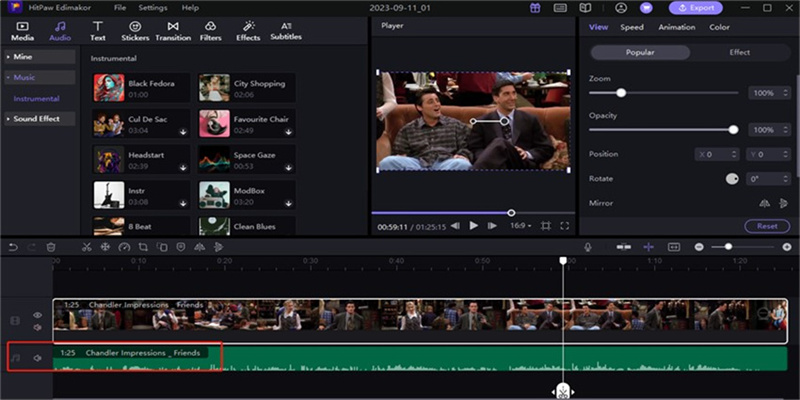The width and height of the screenshot is (800, 400).
Task: Enter fullscreen in the player
Action: [564, 226]
